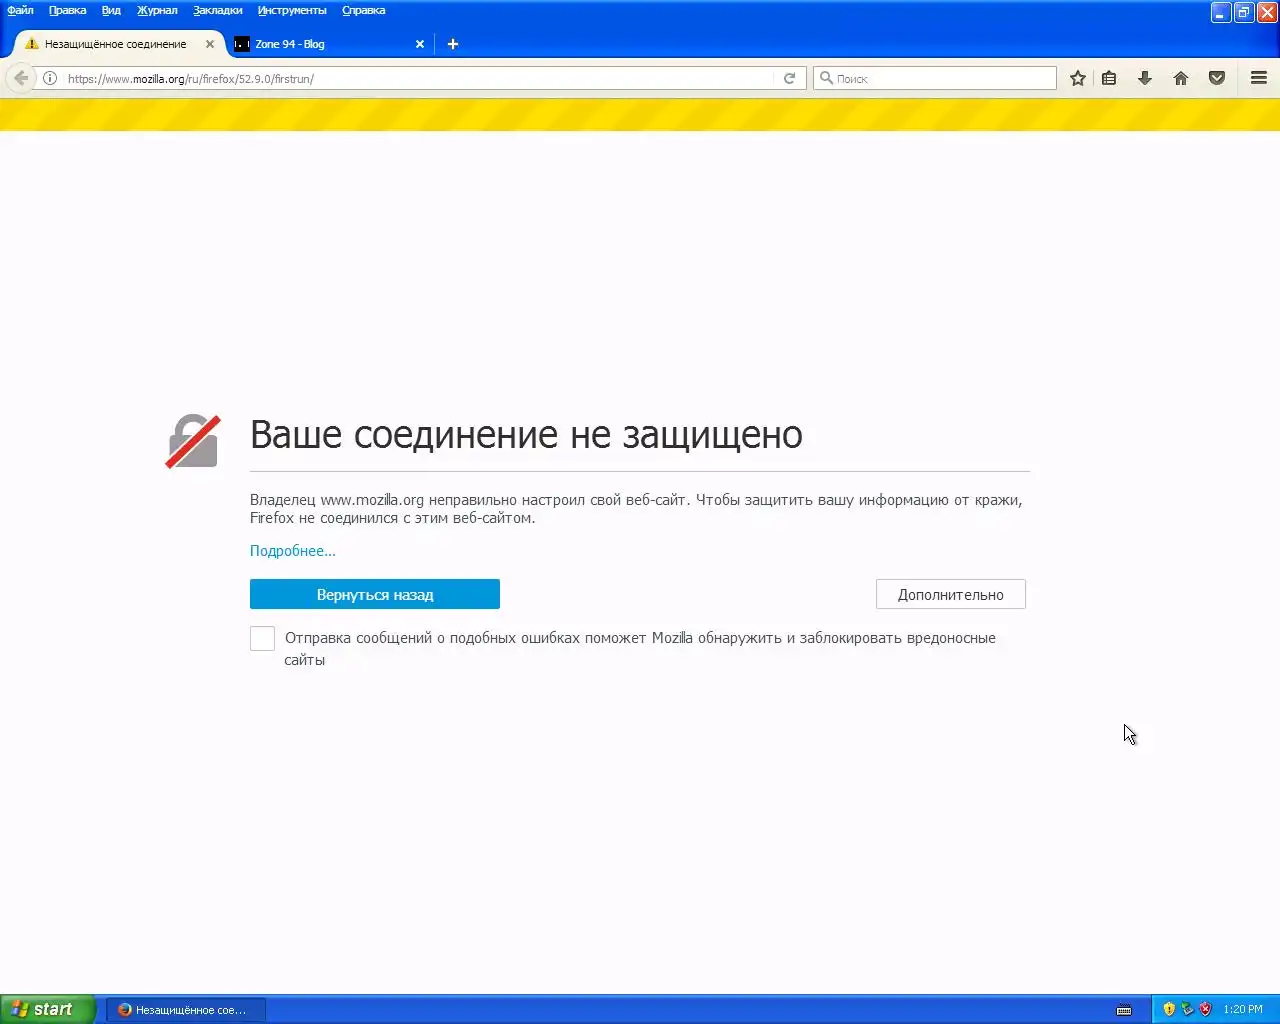
Task: Close the 'Zone 94 - Blog' tab
Action: [x=420, y=44]
